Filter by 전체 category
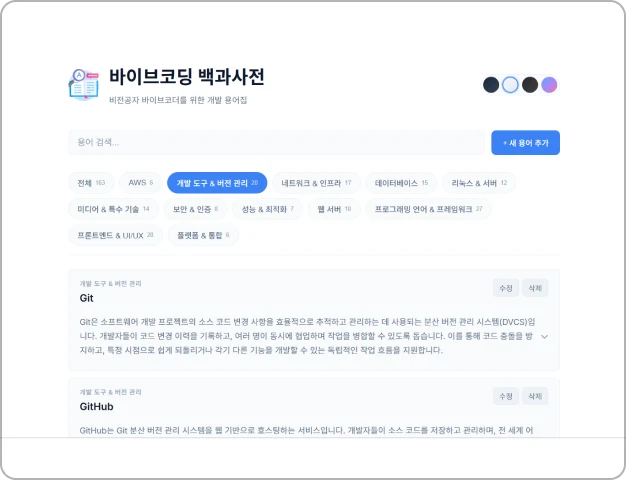Image resolution: width=626 pixels, height=480 pixels. coord(91,183)
